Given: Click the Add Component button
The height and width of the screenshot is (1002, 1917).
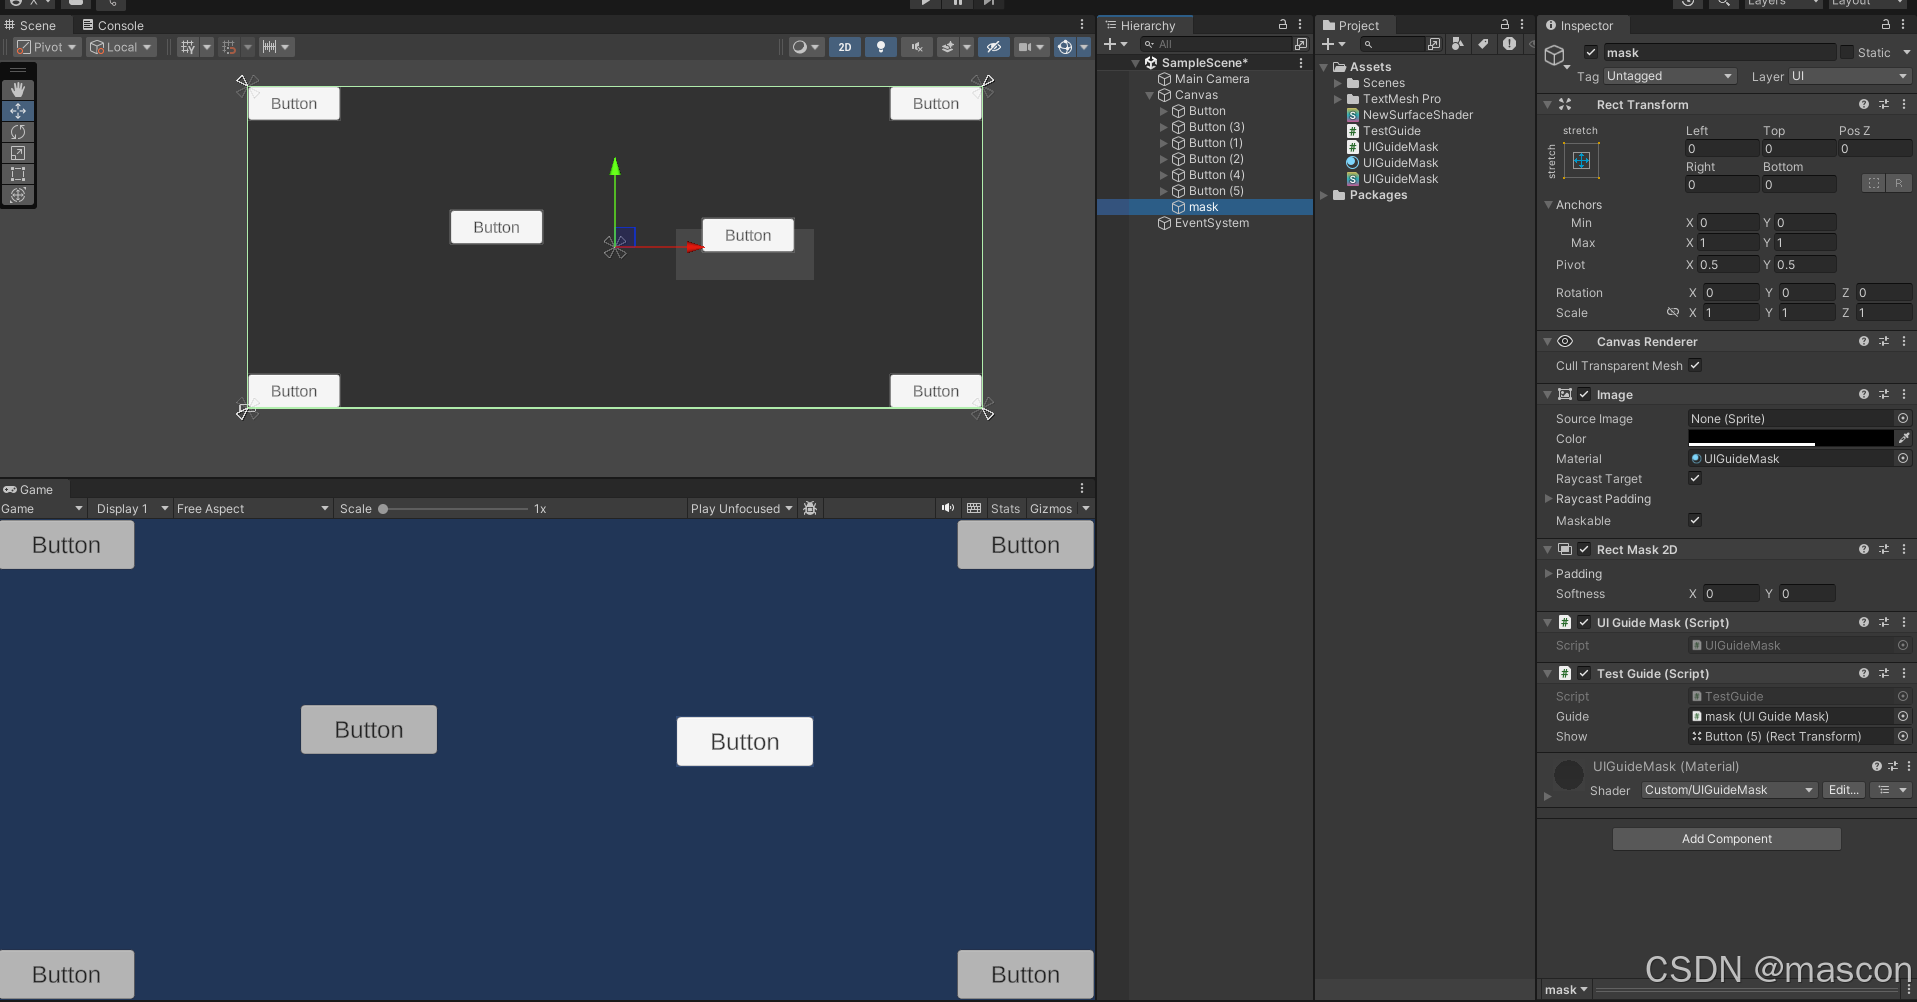Looking at the screenshot, I should click(1725, 838).
